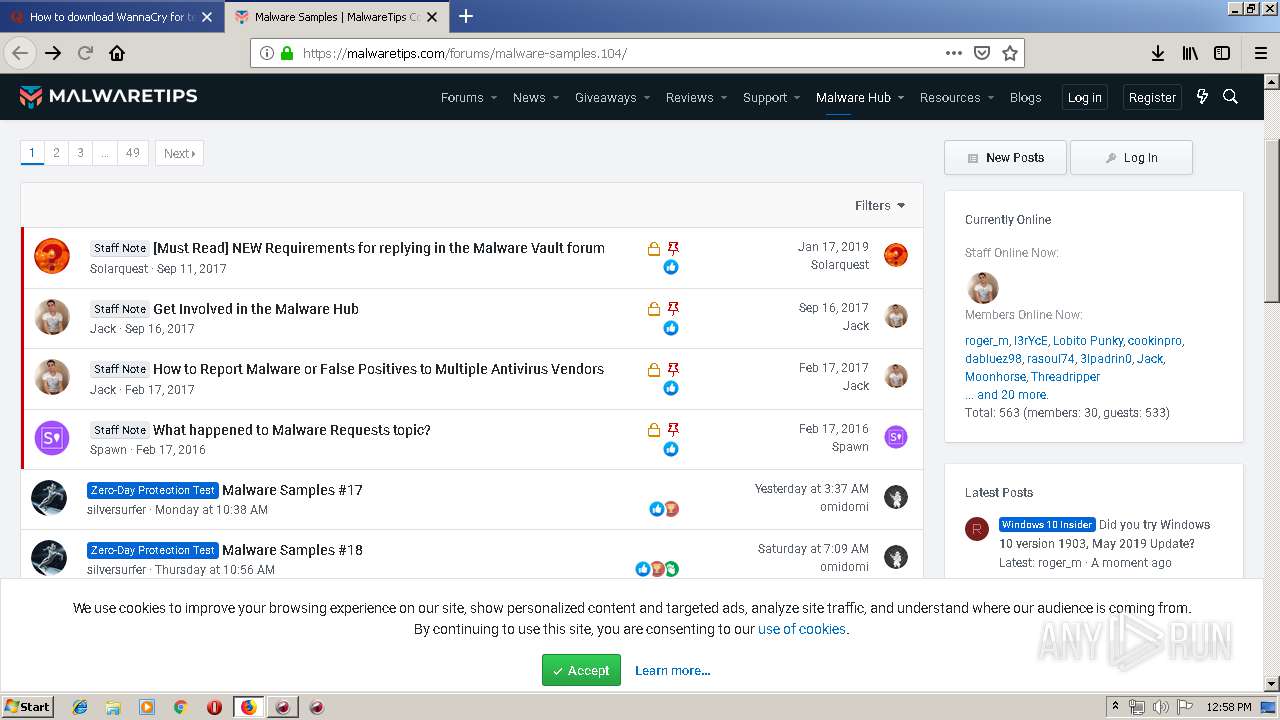1280x720 pixels.
Task: Switch to the WannaCry download tab
Action: coord(111,16)
